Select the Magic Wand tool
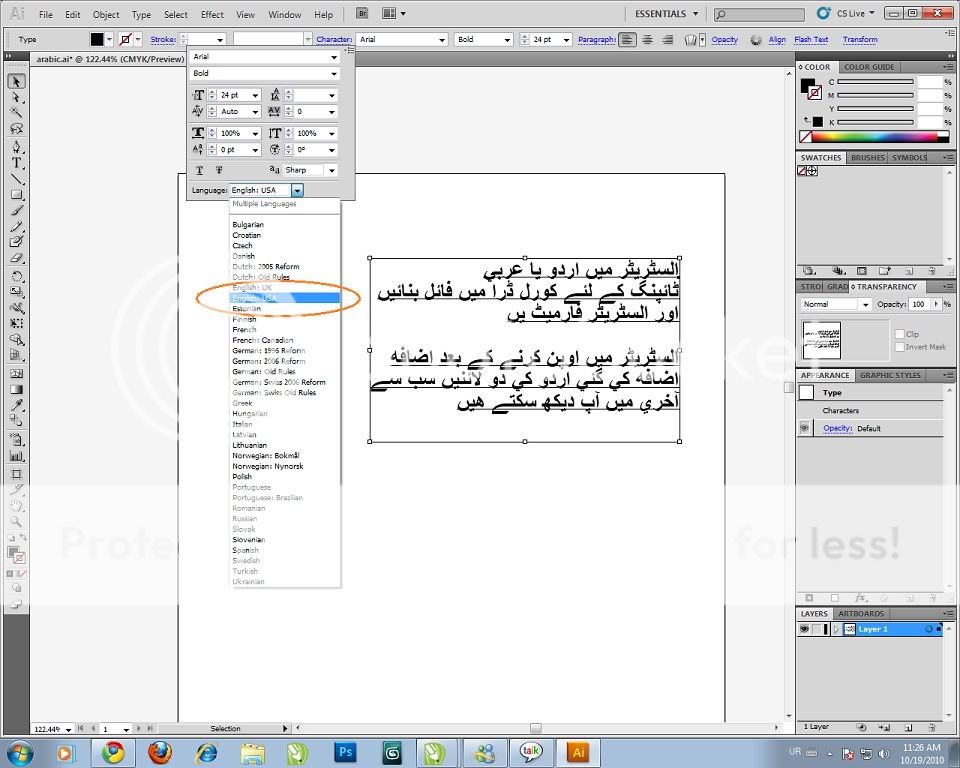 [x=16, y=114]
